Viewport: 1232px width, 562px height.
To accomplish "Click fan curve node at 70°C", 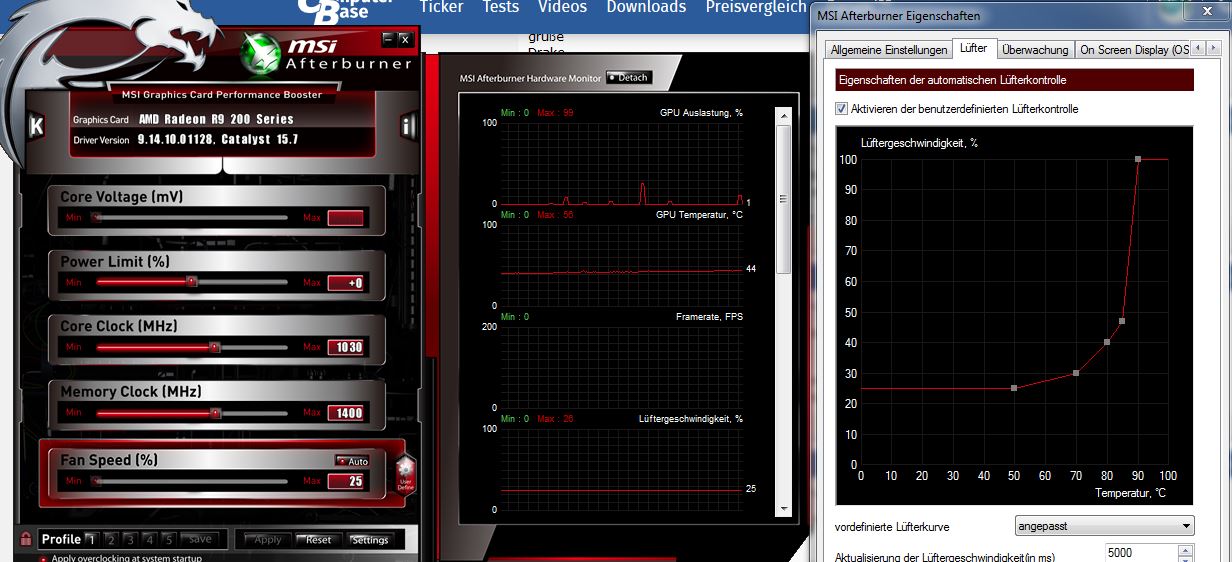I will tap(1076, 373).
